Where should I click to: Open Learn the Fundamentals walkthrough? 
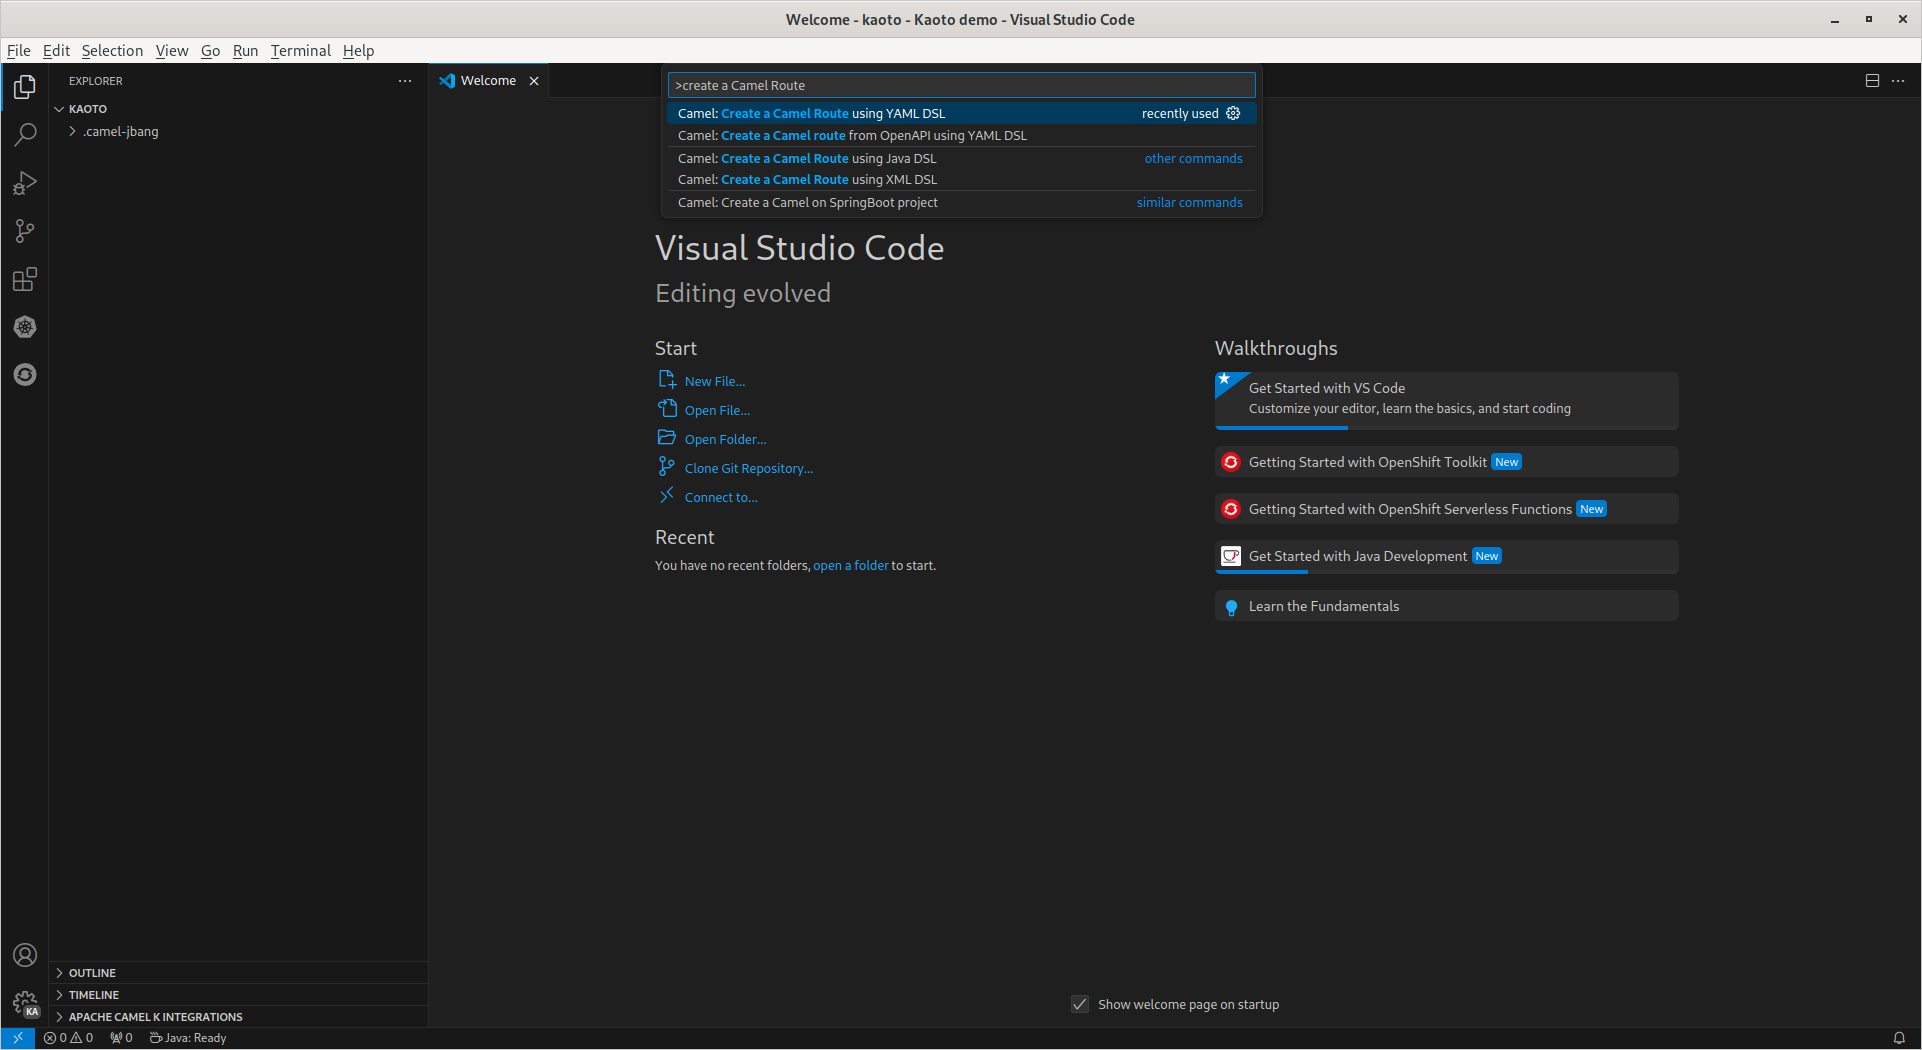[1446, 606]
